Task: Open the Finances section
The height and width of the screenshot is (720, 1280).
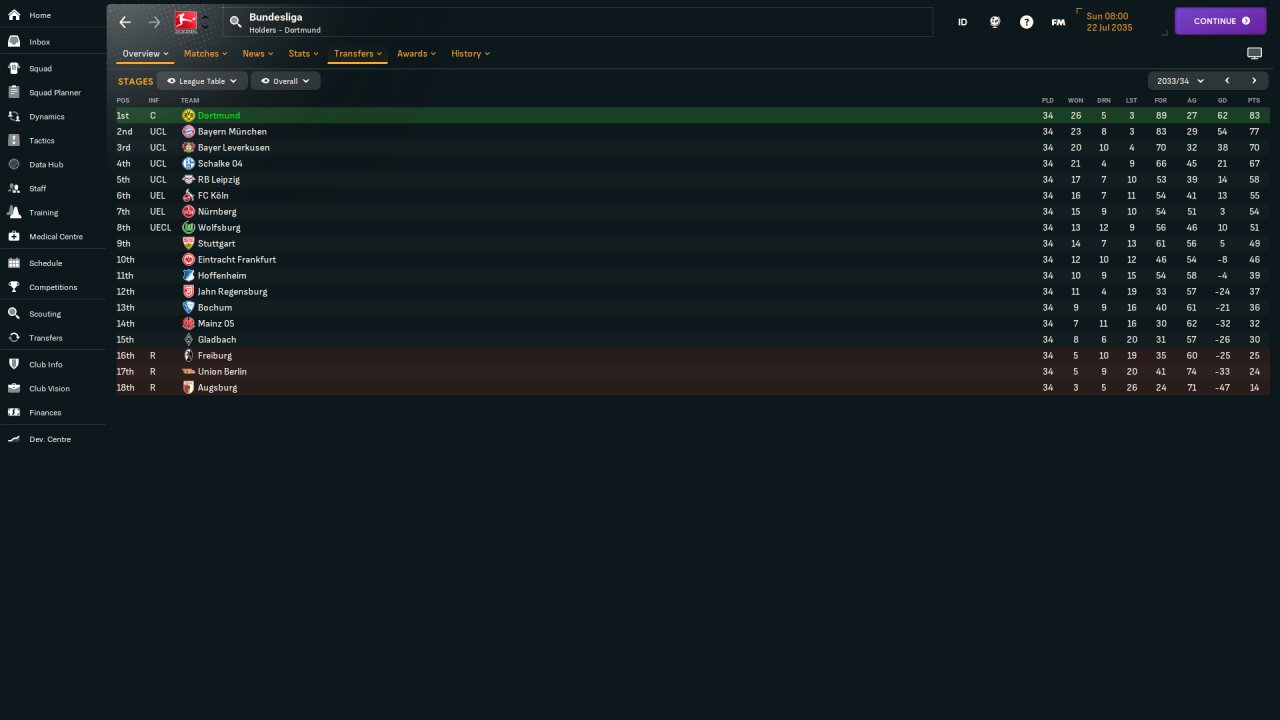Action: [x=45, y=413]
